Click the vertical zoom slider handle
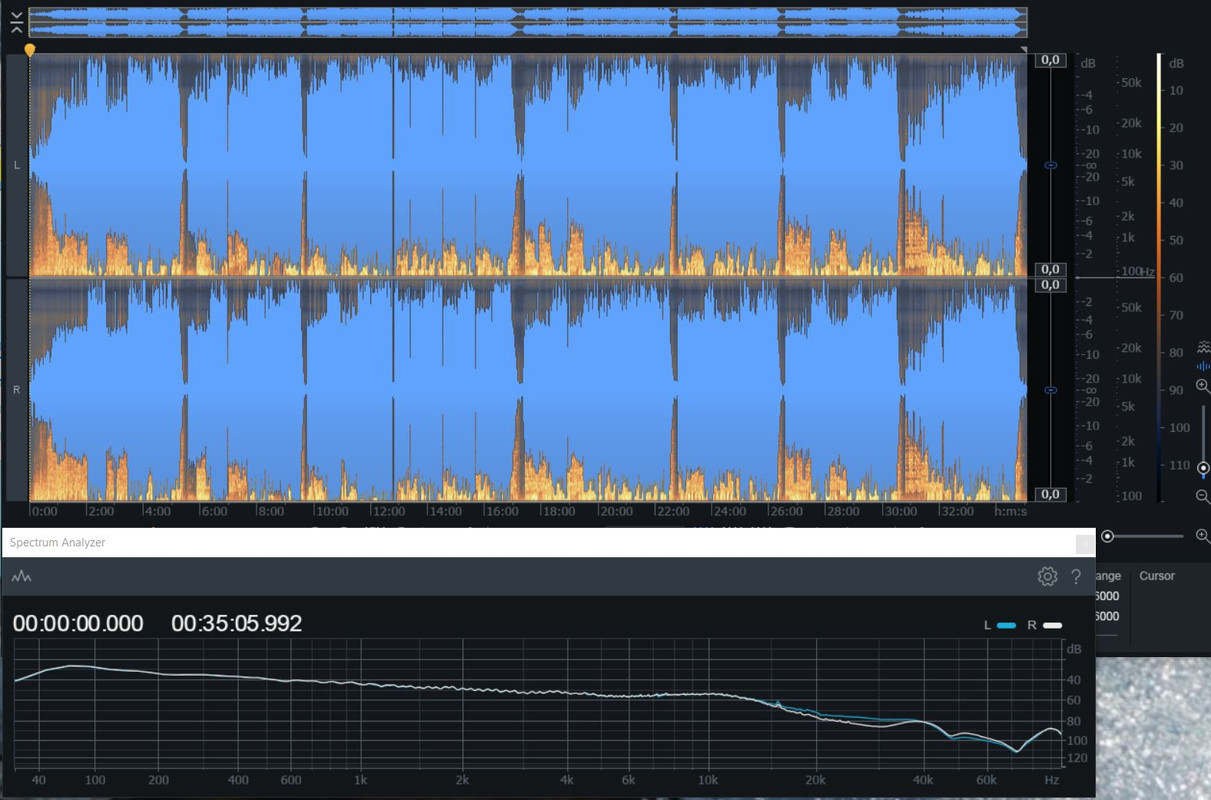The height and width of the screenshot is (800, 1211). click(1203, 468)
